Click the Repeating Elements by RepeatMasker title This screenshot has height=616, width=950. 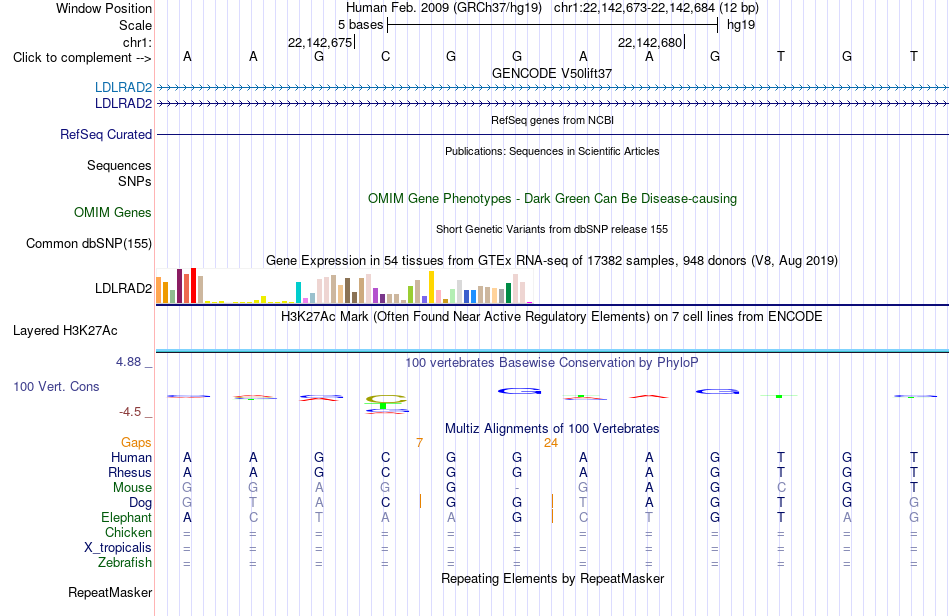click(x=552, y=579)
